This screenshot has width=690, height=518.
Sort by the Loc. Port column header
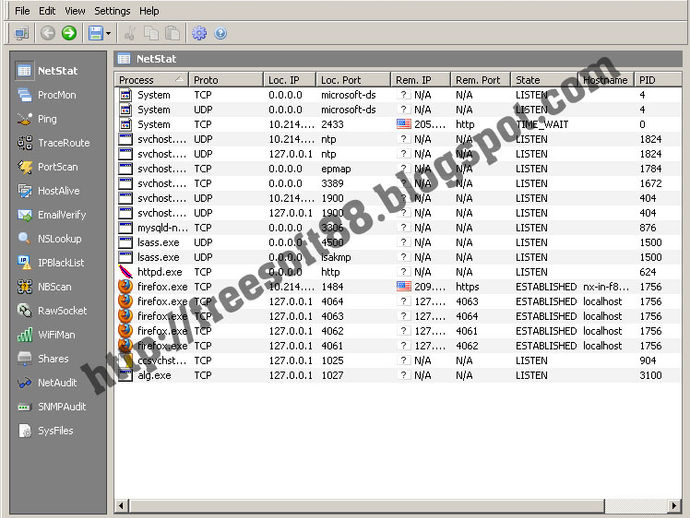[x=353, y=80]
